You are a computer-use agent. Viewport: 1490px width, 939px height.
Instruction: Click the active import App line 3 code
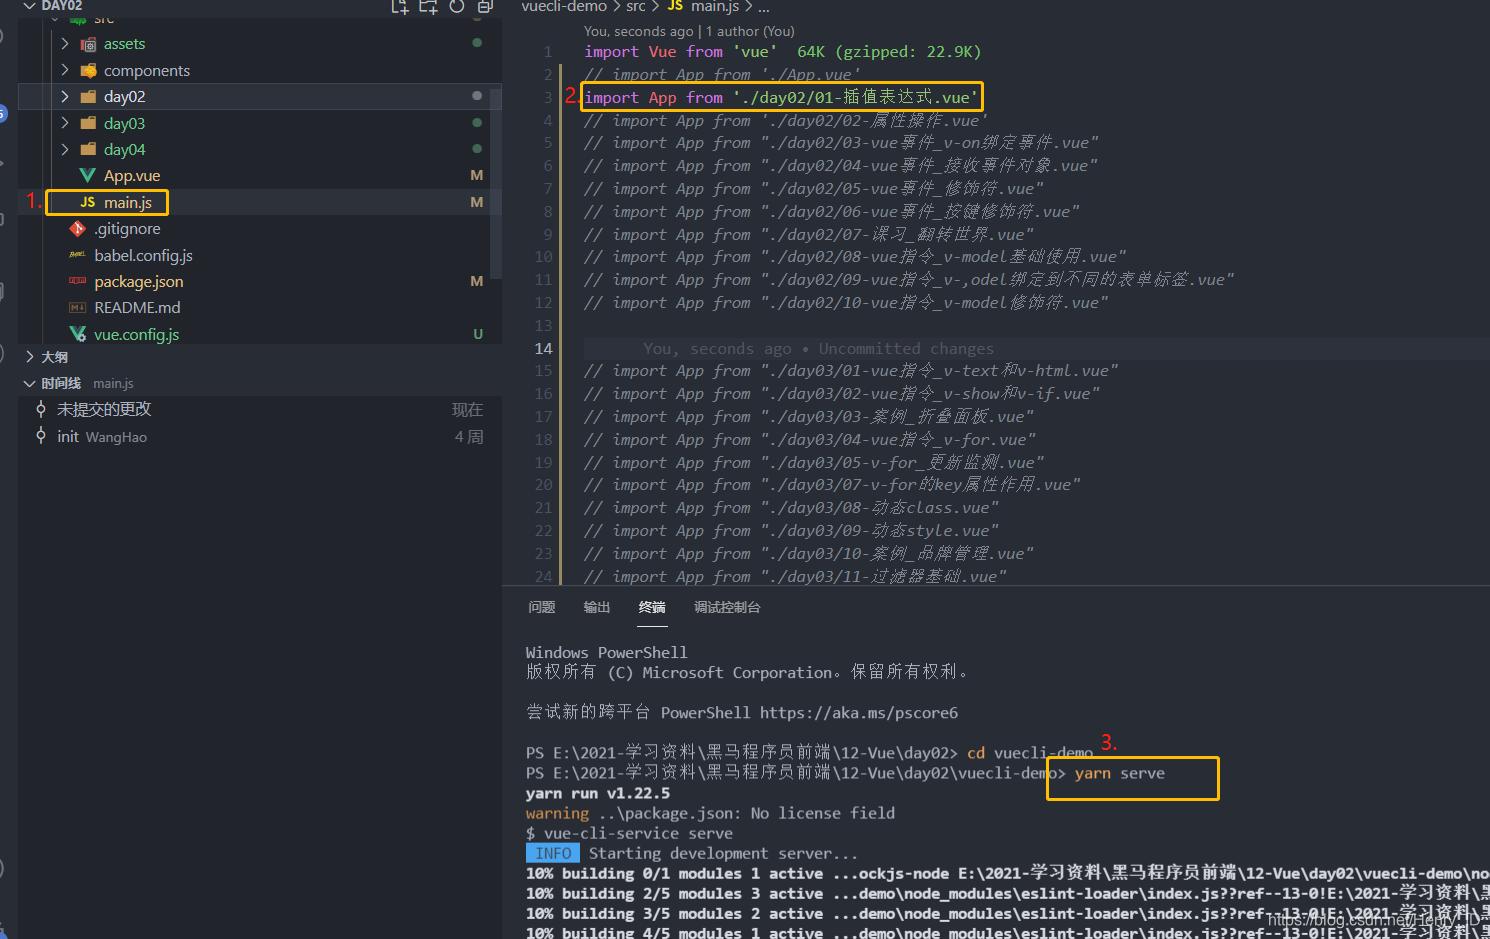coord(782,97)
